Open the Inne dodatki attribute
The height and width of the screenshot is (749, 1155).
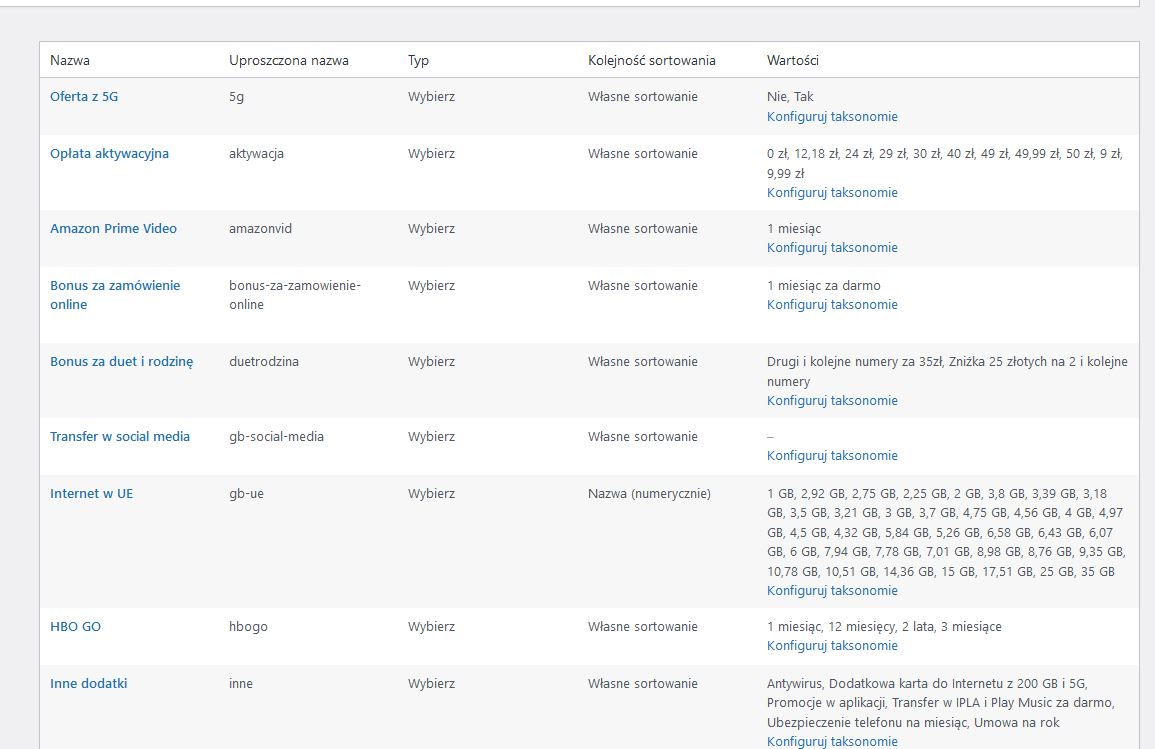pos(88,683)
